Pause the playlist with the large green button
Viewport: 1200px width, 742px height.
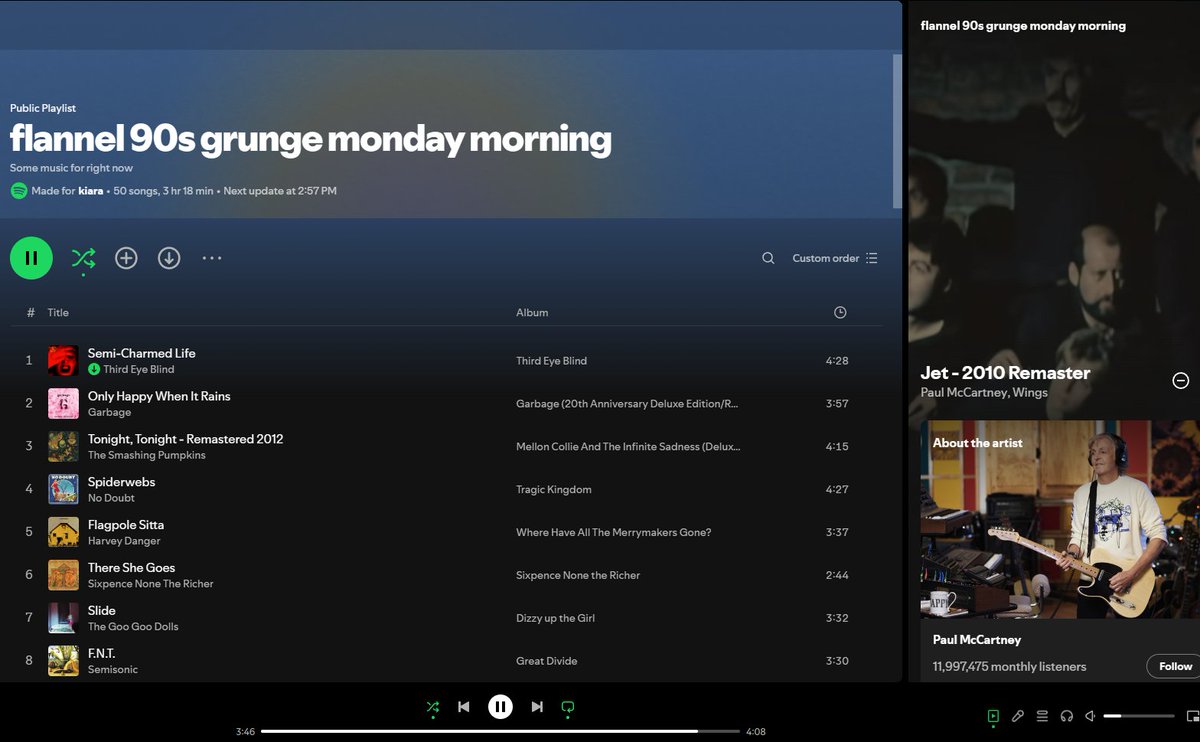pos(31,258)
